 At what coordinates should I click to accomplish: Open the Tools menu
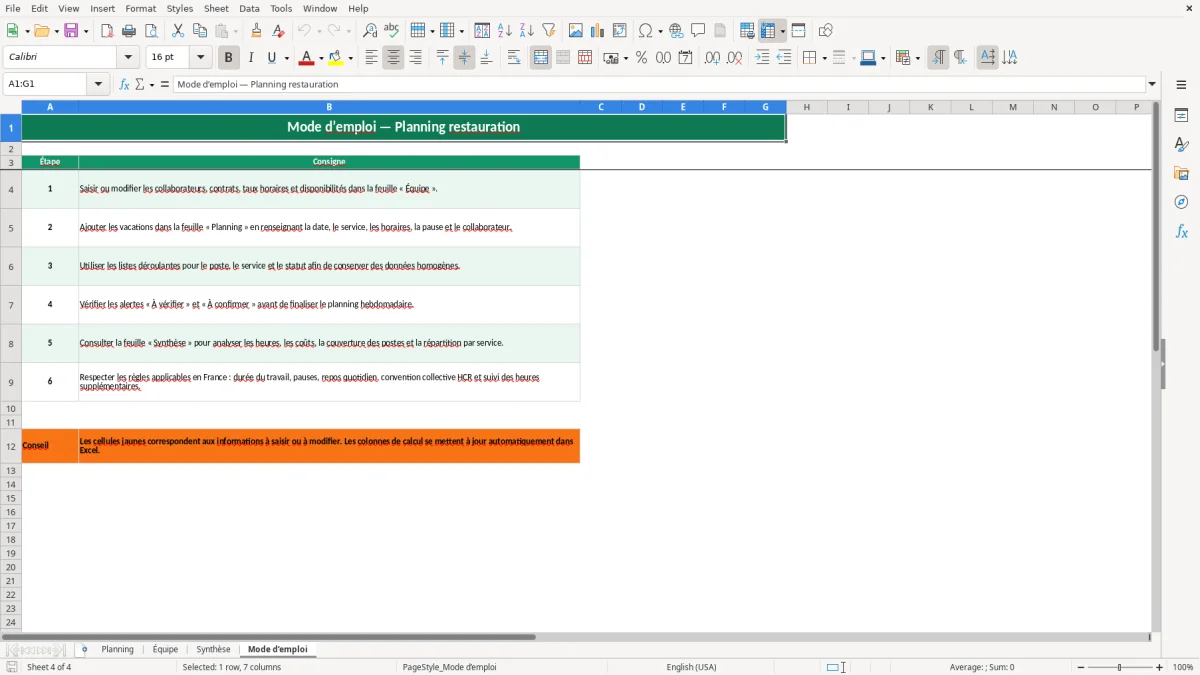[x=281, y=8]
